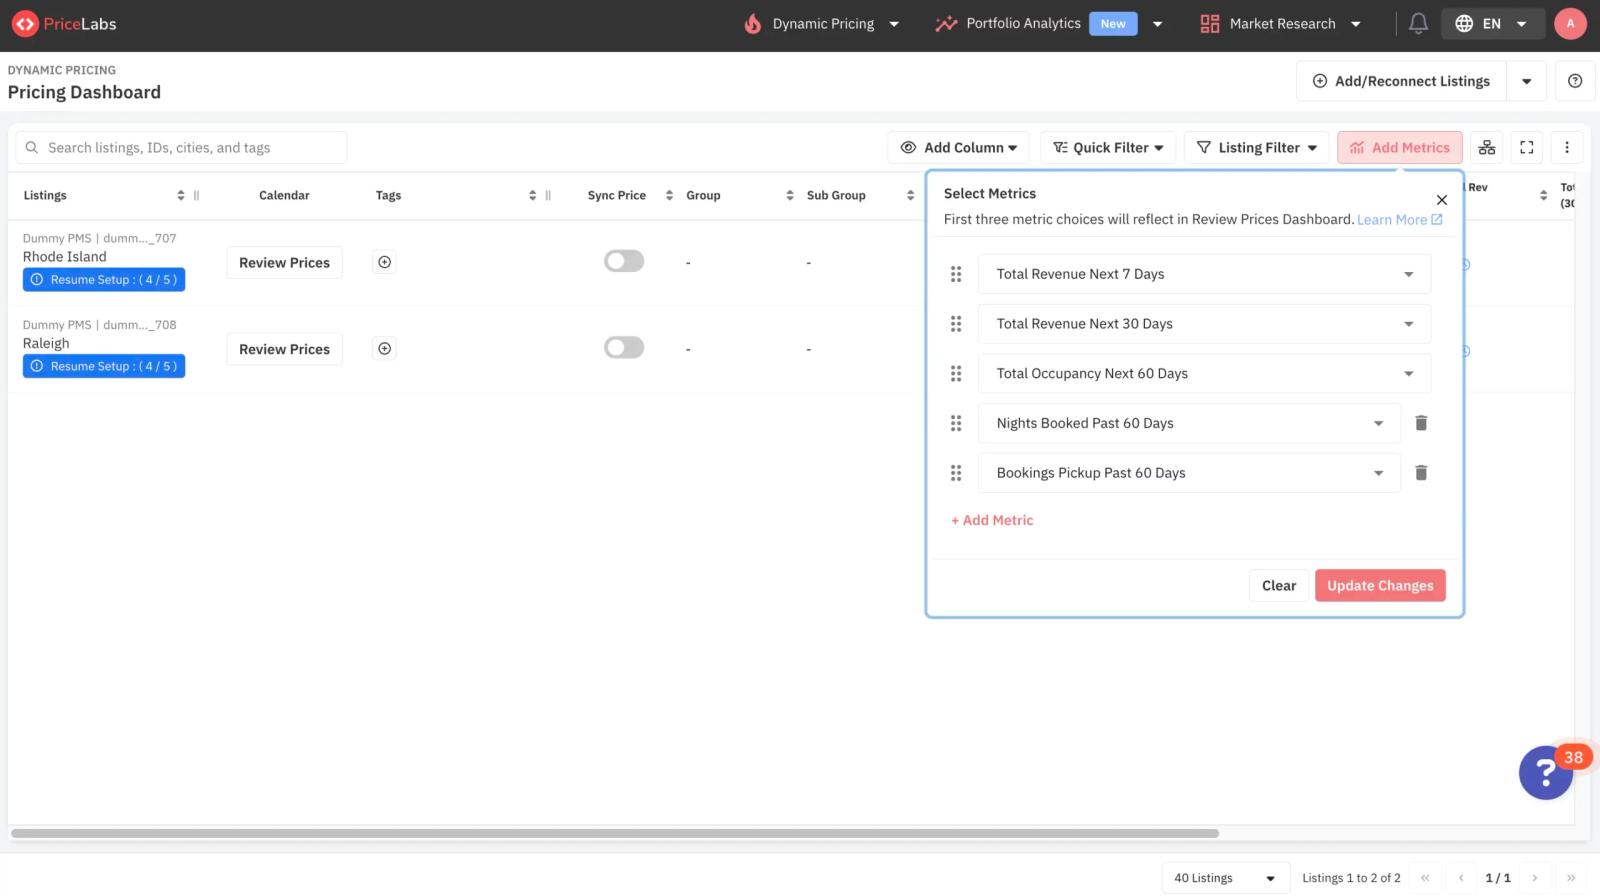Click Update Changes button
The width and height of the screenshot is (1600, 896).
pyautogui.click(x=1380, y=586)
